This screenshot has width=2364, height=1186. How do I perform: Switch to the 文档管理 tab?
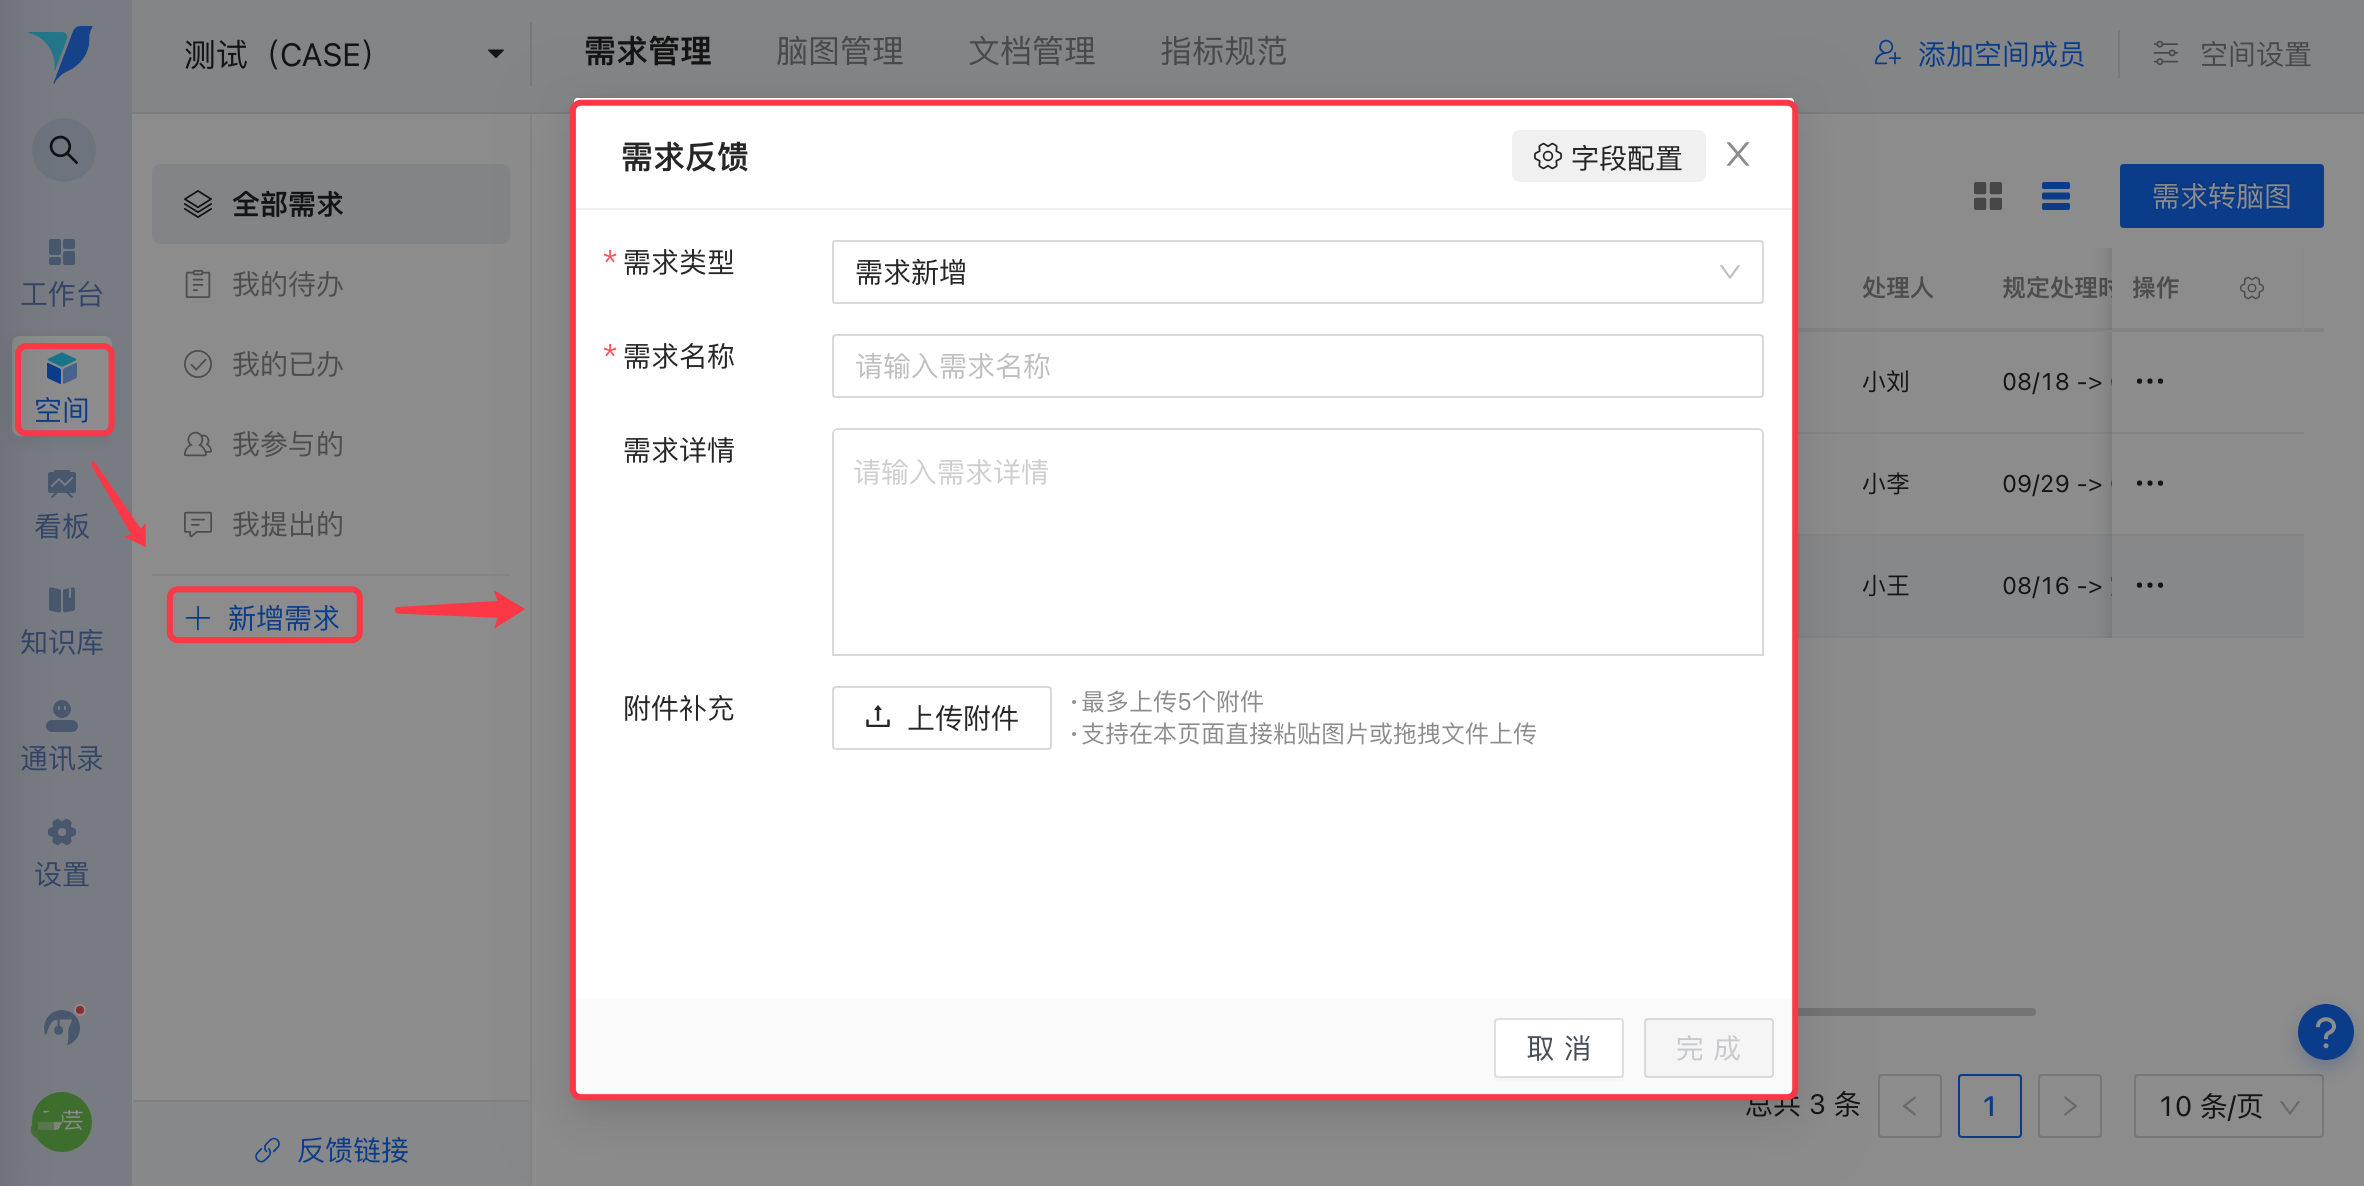click(1031, 51)
